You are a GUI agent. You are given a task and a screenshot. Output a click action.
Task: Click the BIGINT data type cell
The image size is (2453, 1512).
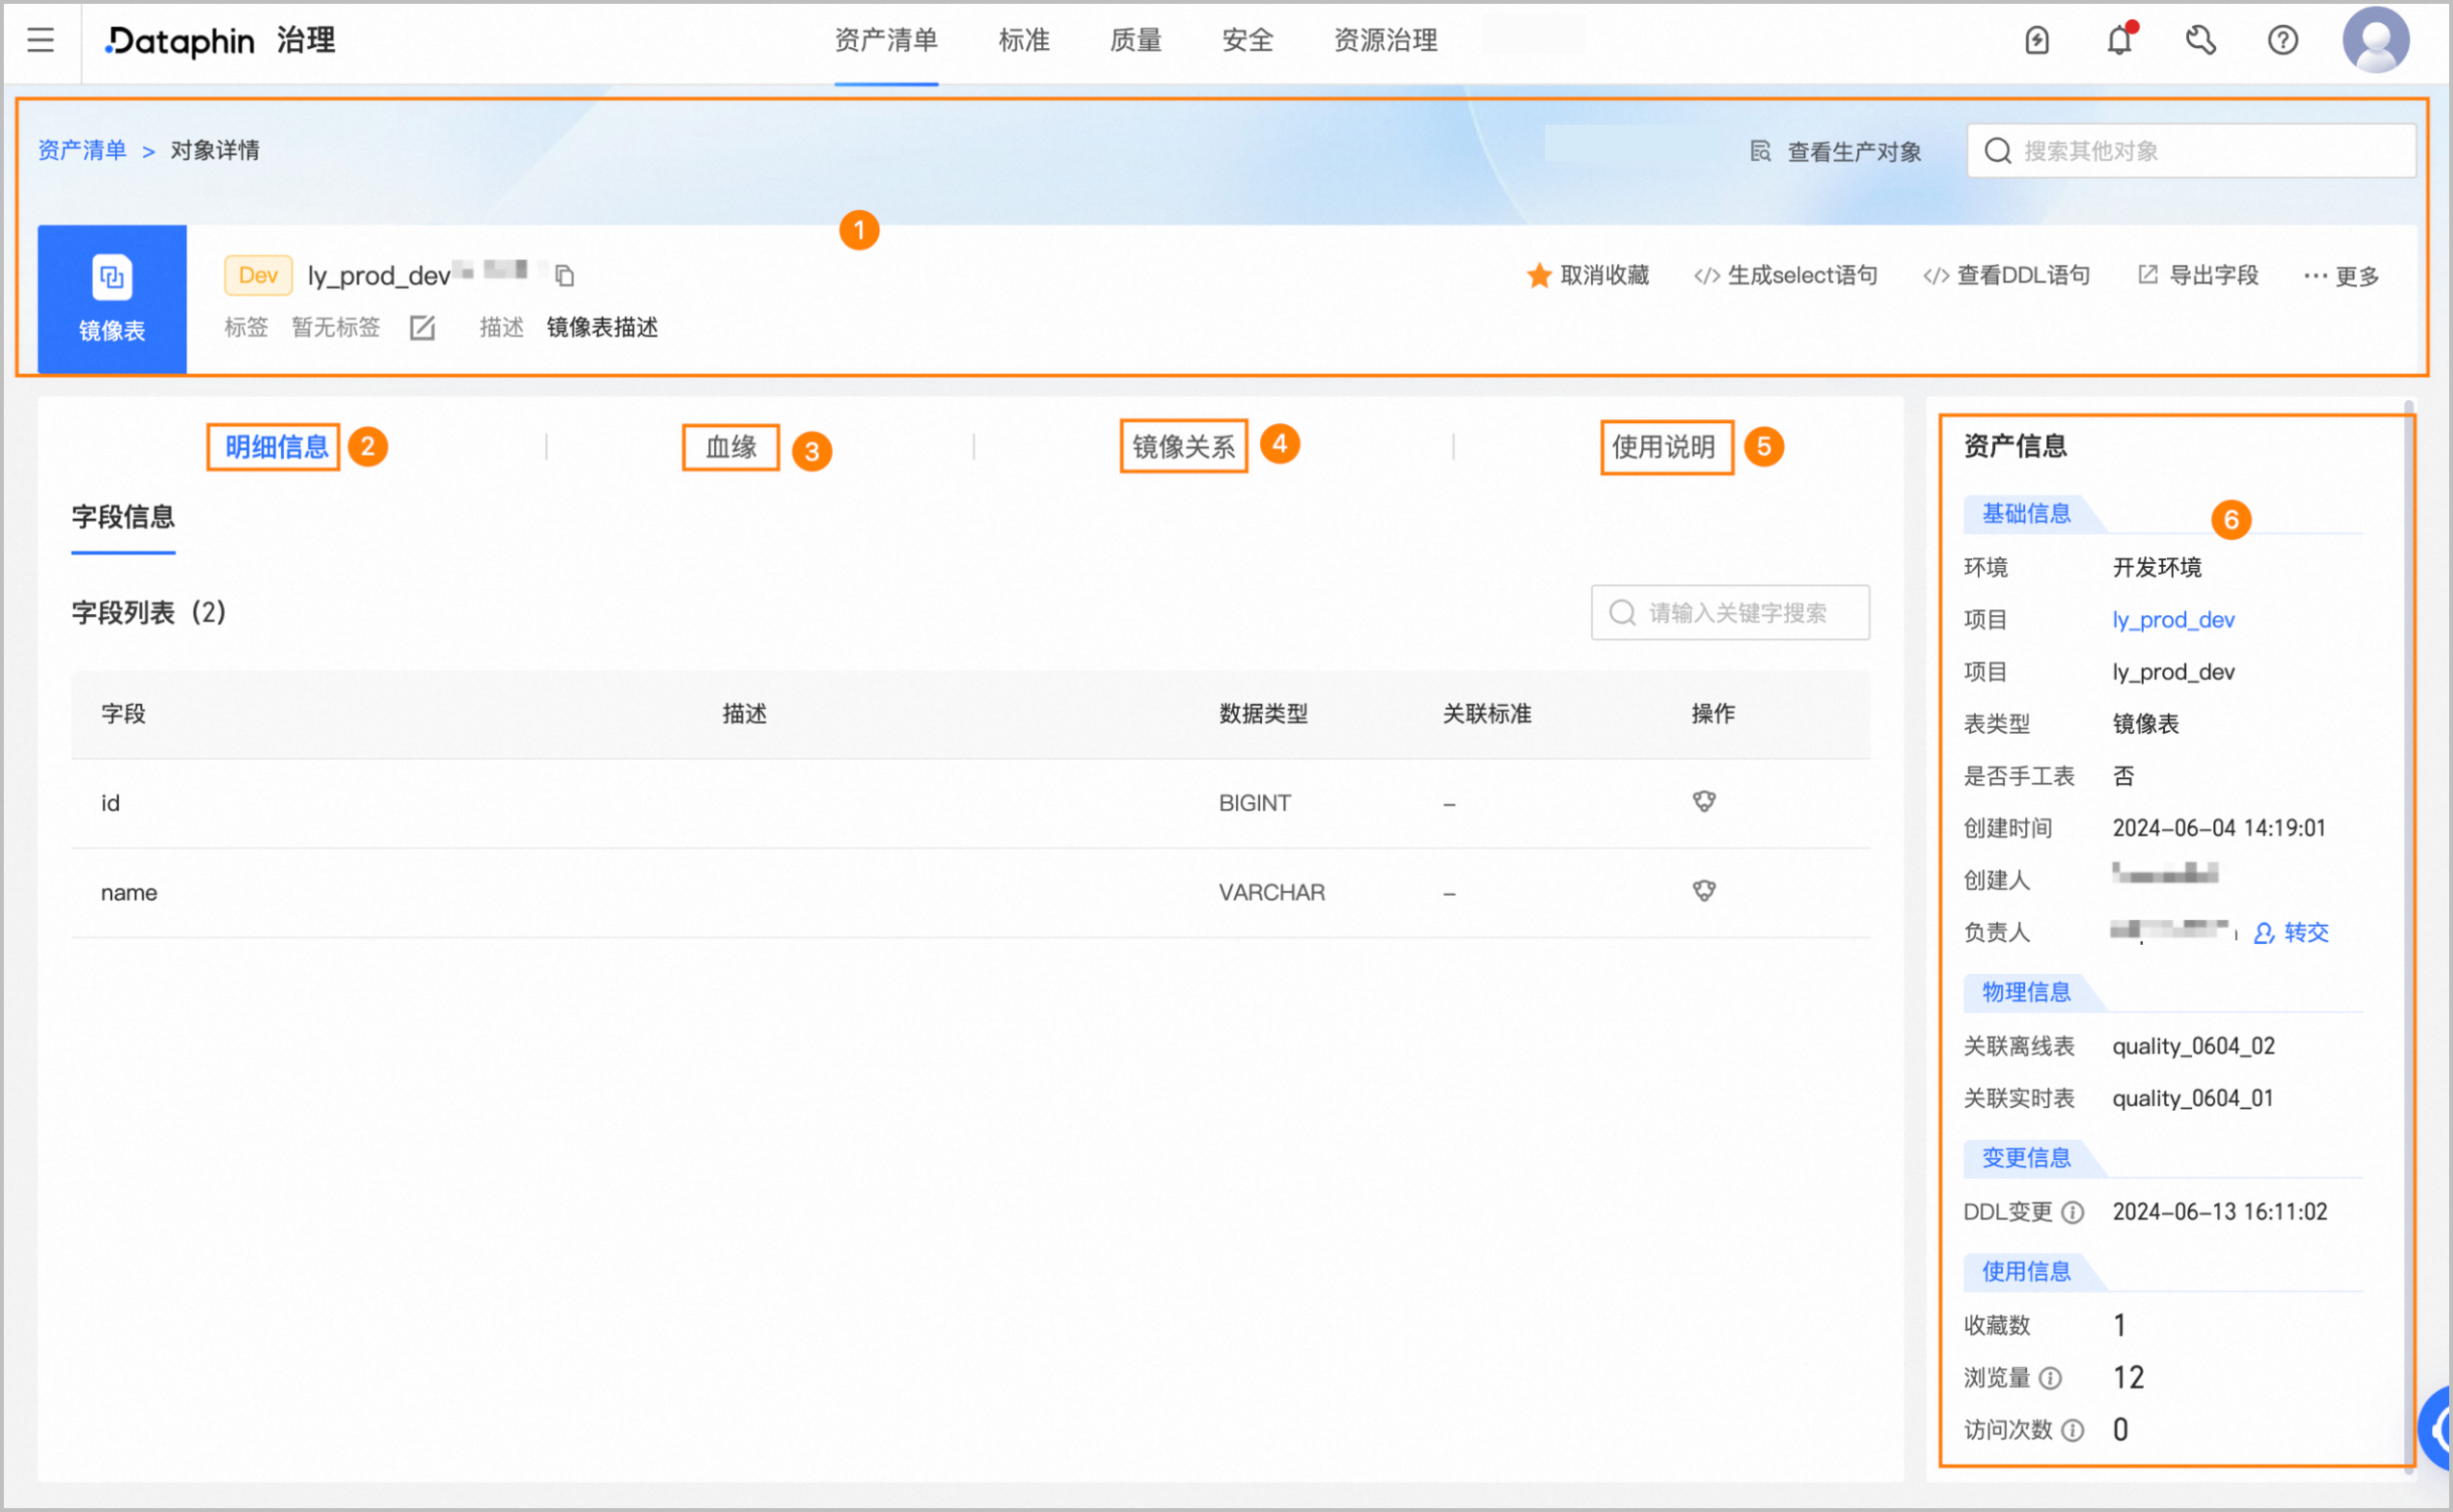(1255, 803)
